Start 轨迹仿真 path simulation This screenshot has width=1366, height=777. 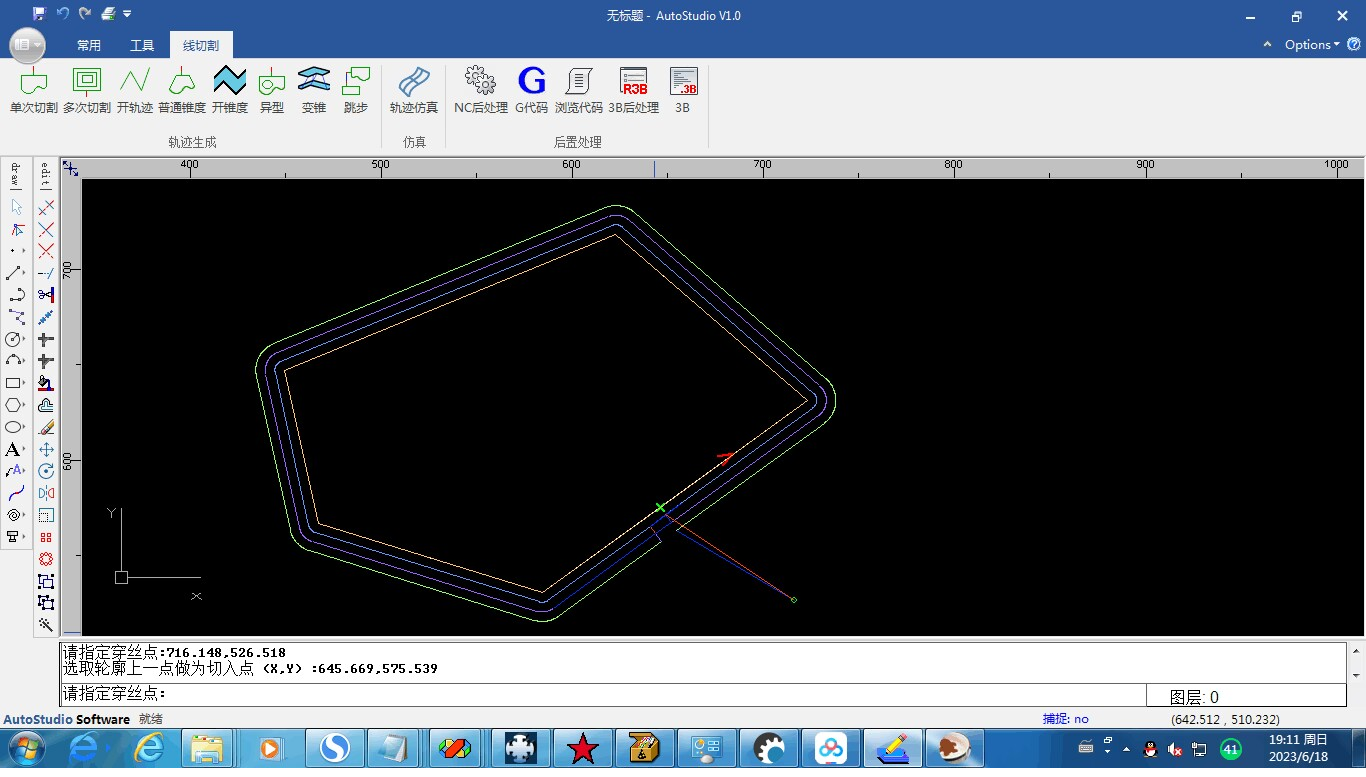pos(414,90)
